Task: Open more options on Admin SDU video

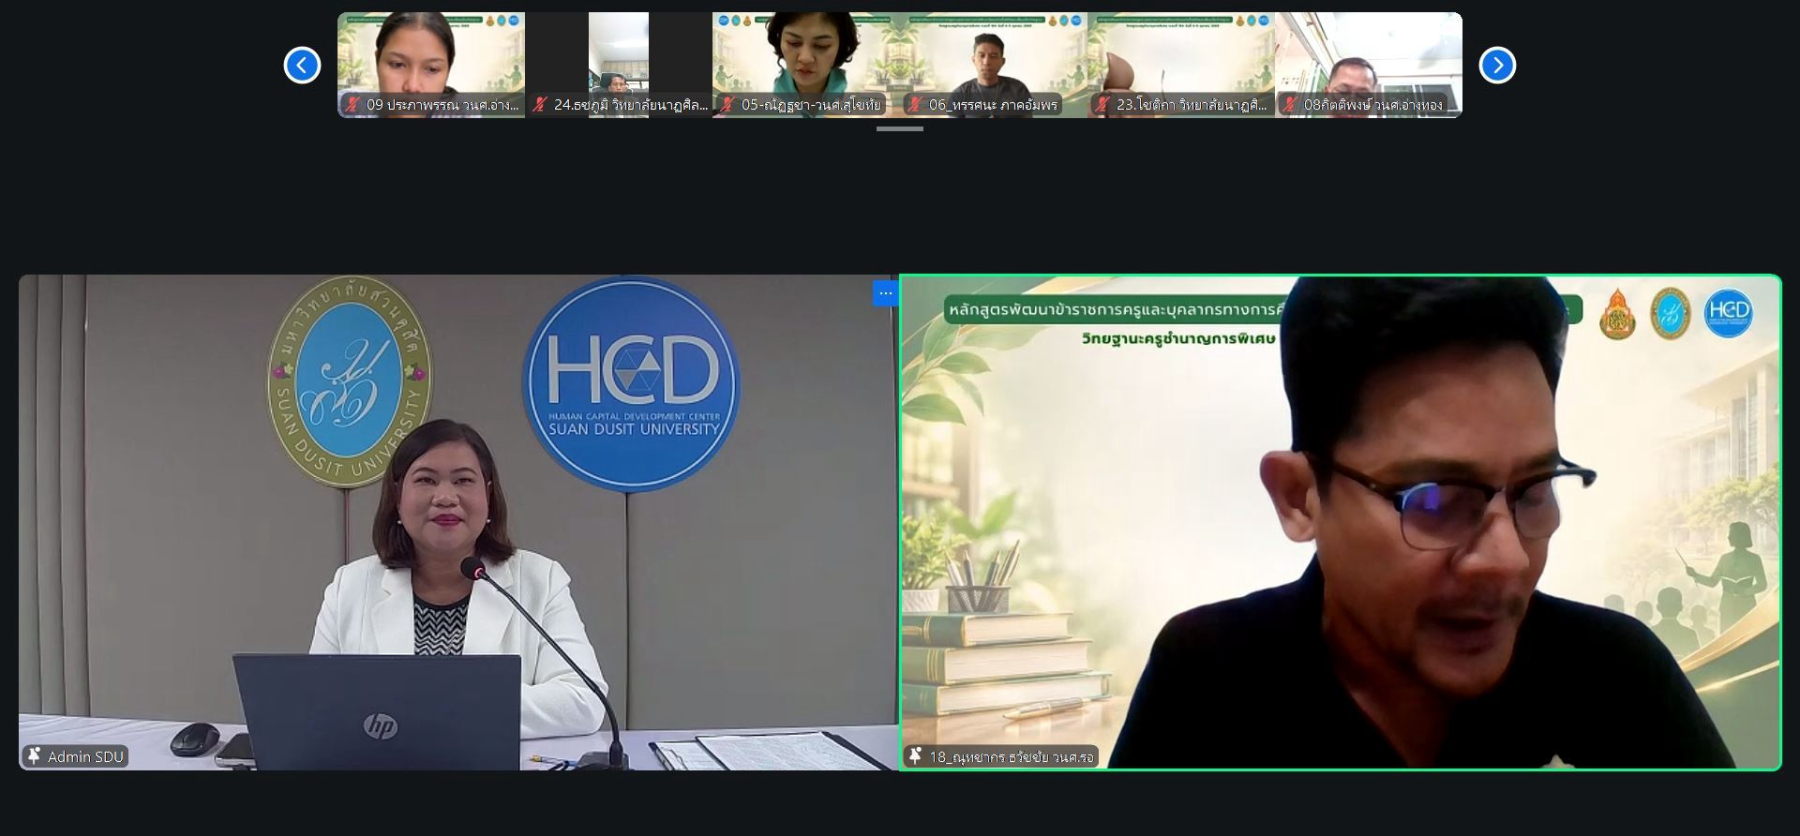Action: 885,293
